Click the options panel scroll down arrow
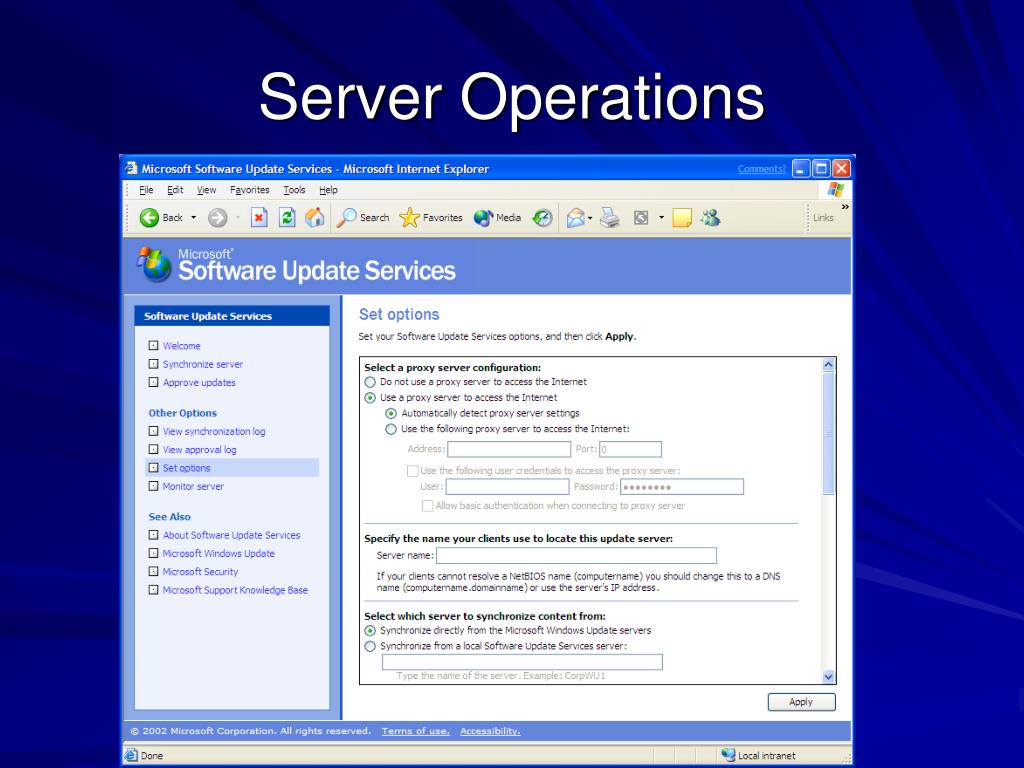Viewport: 1024px width, 768px height. 828,677
